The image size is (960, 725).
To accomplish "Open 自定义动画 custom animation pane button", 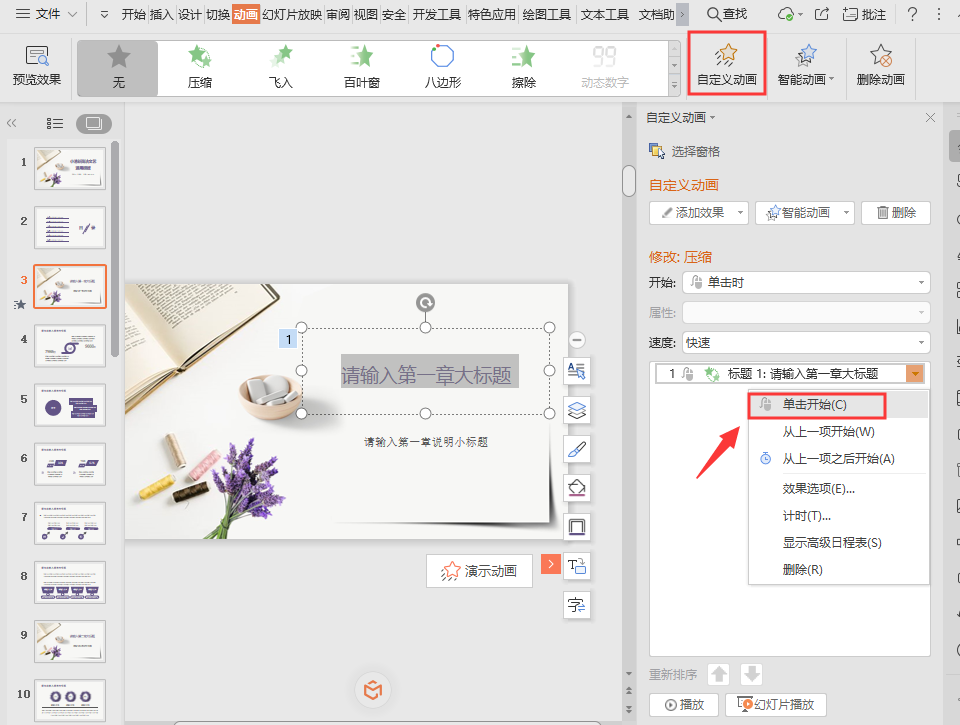I will (x=727, y=64).
